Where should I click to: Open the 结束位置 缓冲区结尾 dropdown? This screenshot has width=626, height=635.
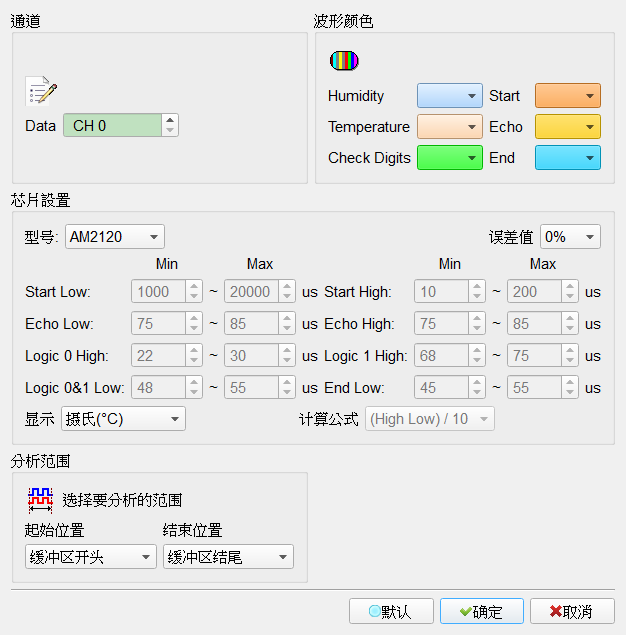coord(228,557)
